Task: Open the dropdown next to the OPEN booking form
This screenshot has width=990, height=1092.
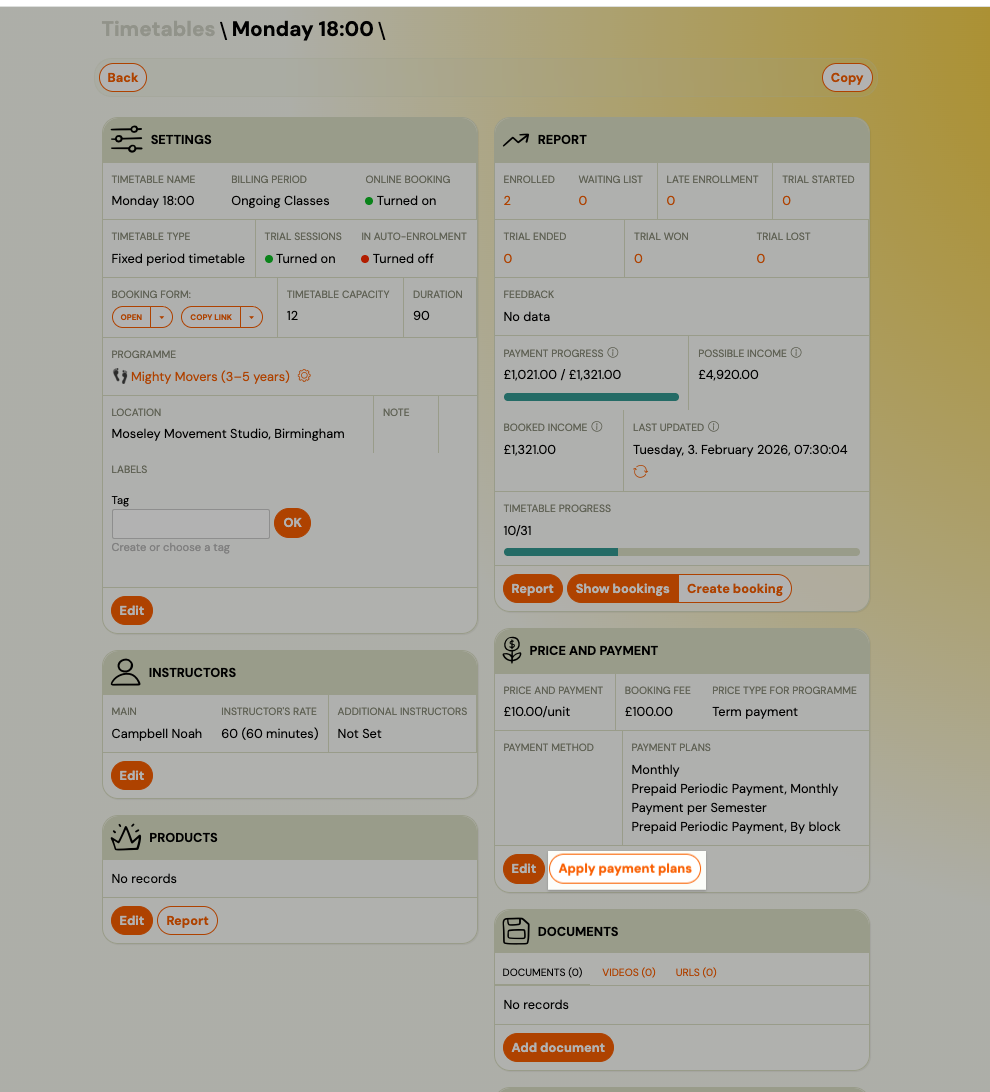Action: (x=163, y=316)
